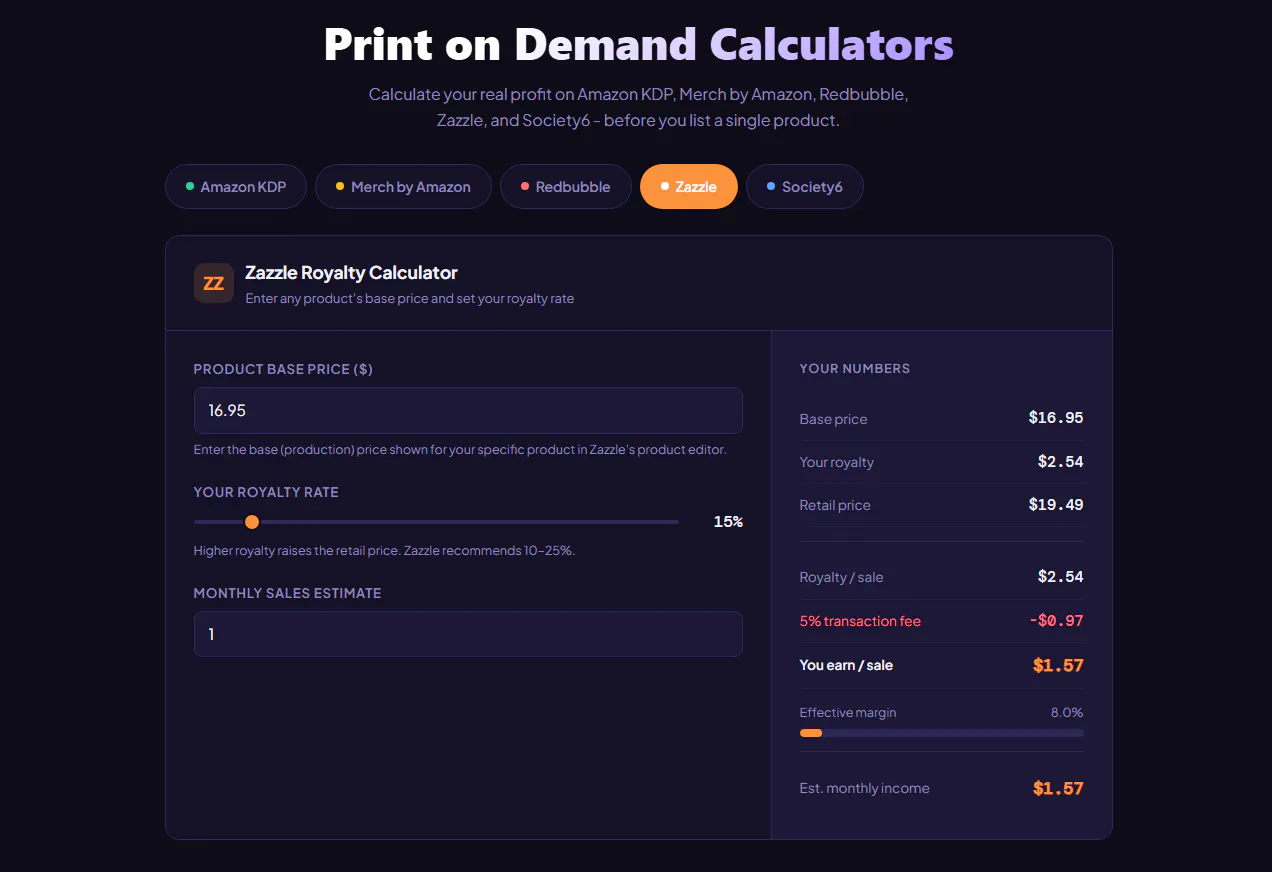Click the Est. monthly income label
The image size is (1272, 872).
pyautogui.click(x=864, y=788)
